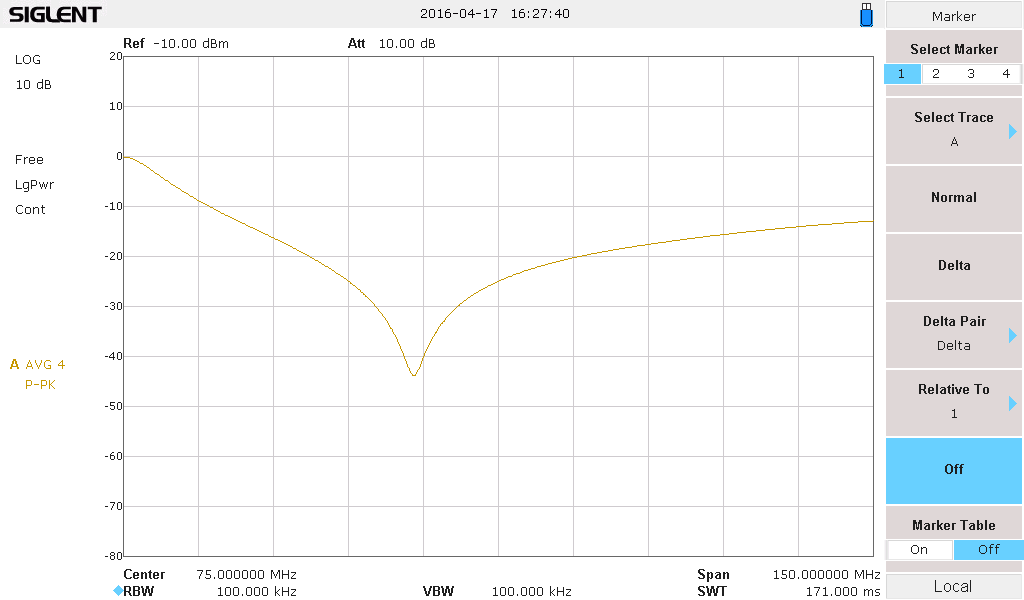Set marker mode to Normal
The width and height of the screenshot is (1024, 600).
point(953,198)
